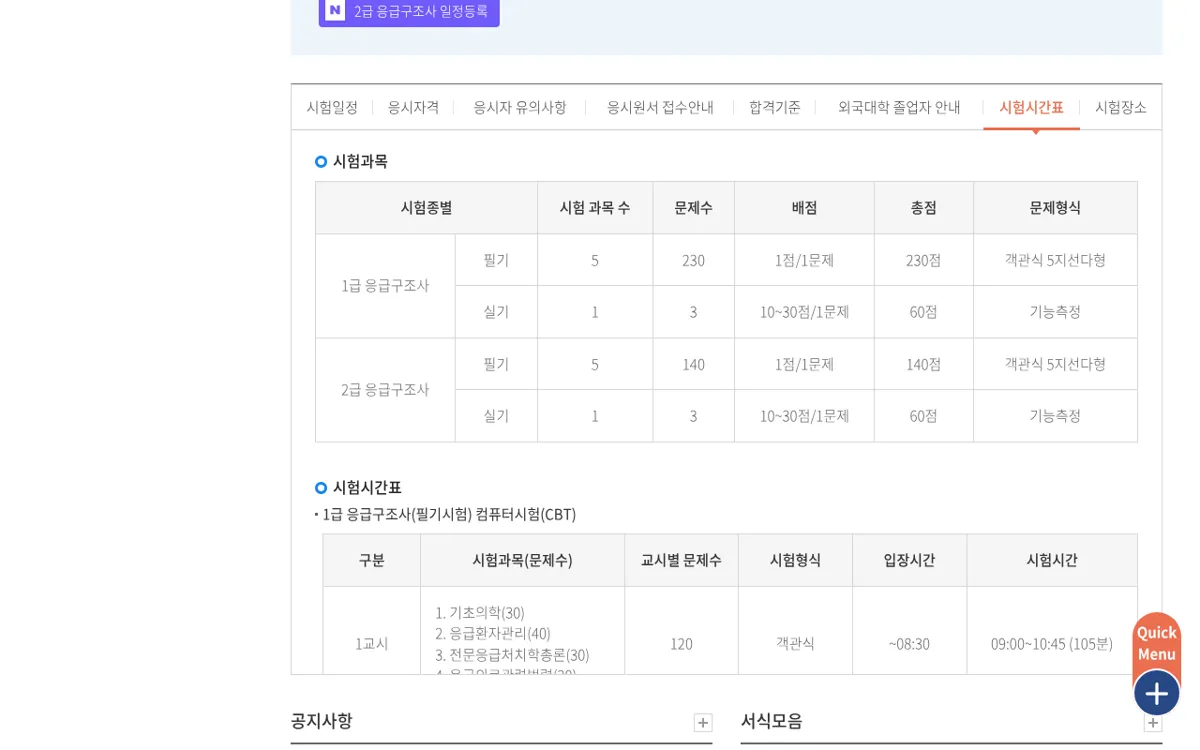Click the N icon on the schedule button
This screenshot has height=750, width=1200.
[335, 10]
